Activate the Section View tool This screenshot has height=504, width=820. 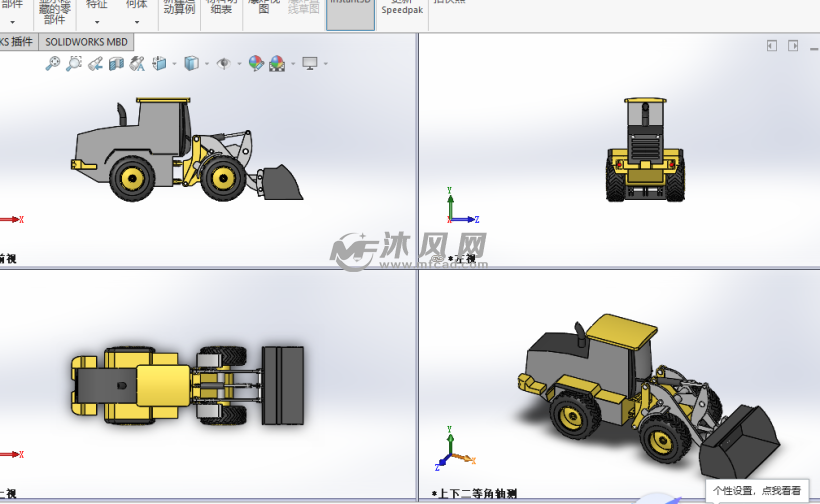click(x=116, y=63)
